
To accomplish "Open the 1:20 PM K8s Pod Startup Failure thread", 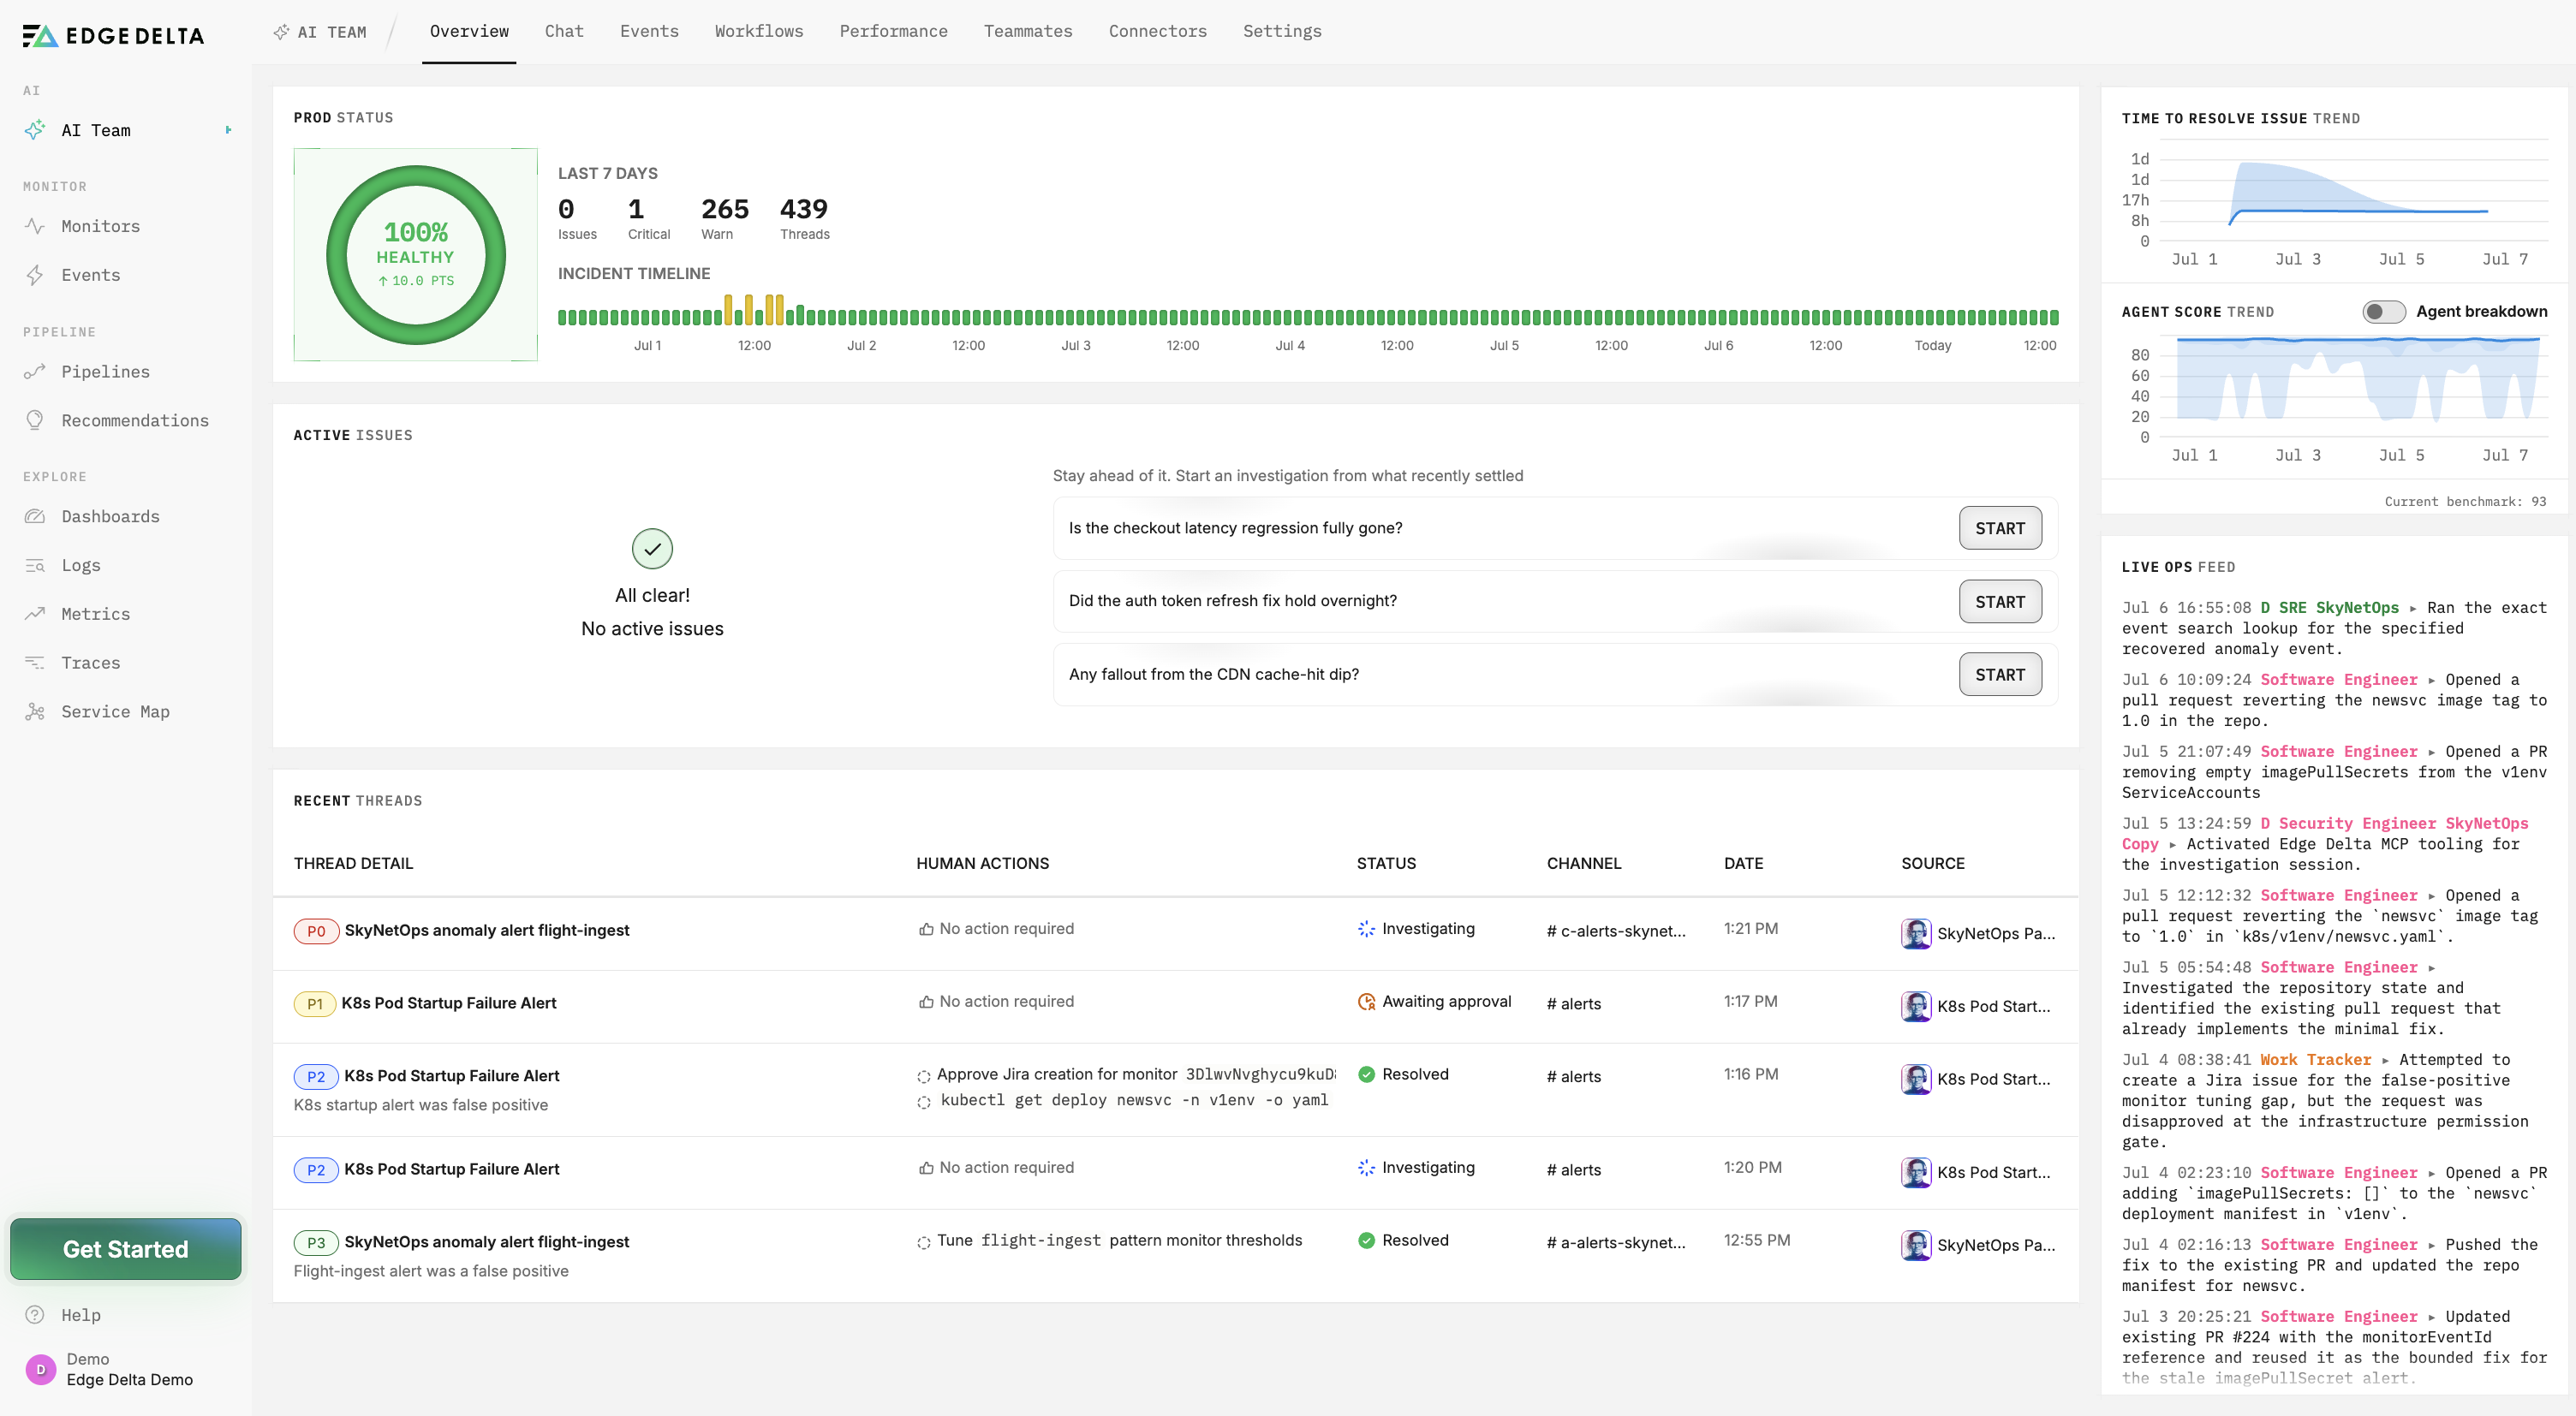I will (451, 1170).
